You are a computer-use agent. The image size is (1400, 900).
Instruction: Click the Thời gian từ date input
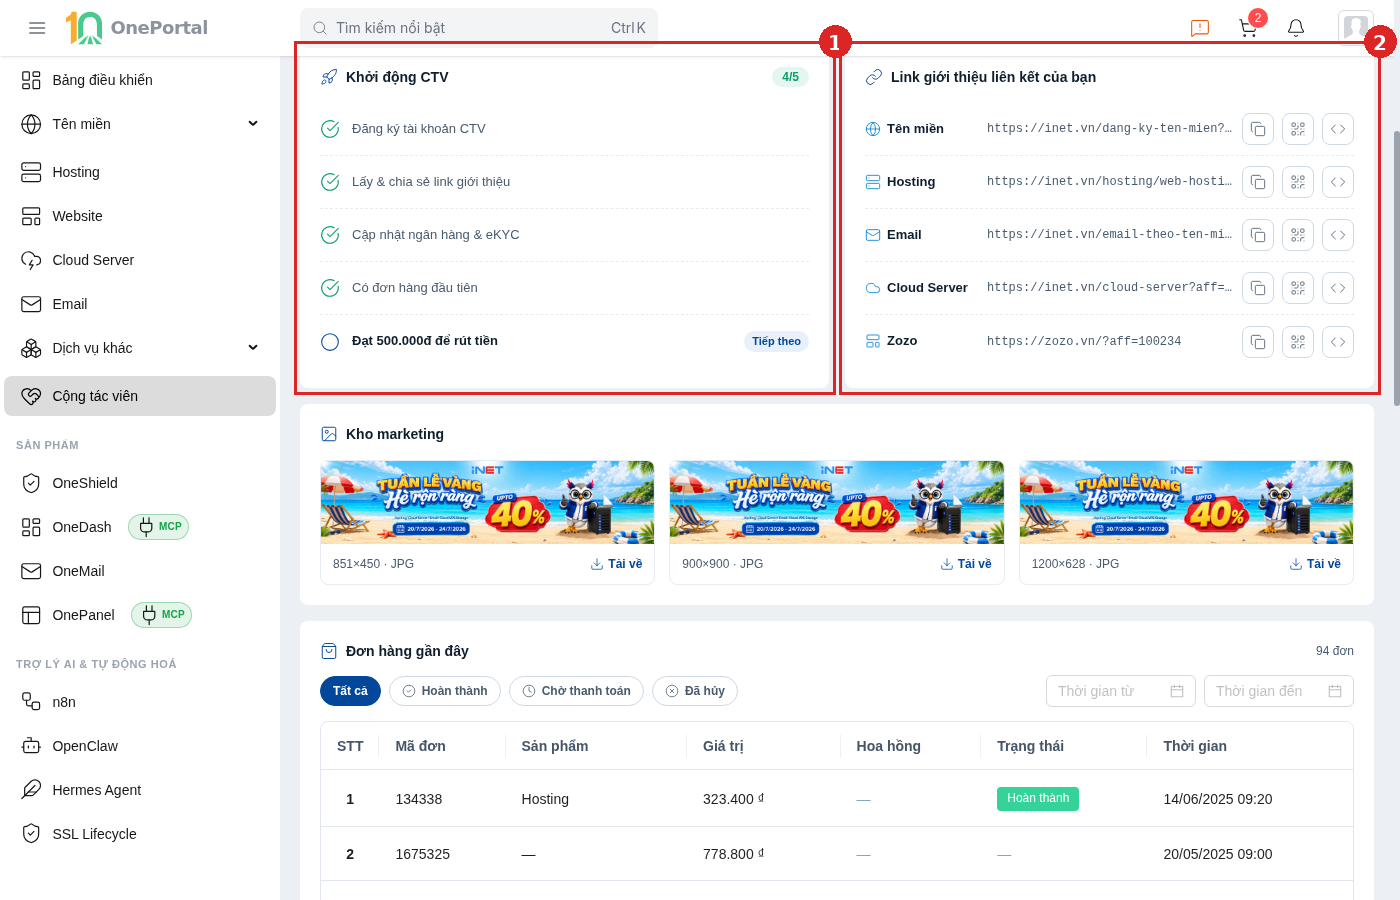click(x=1121, y=691)
